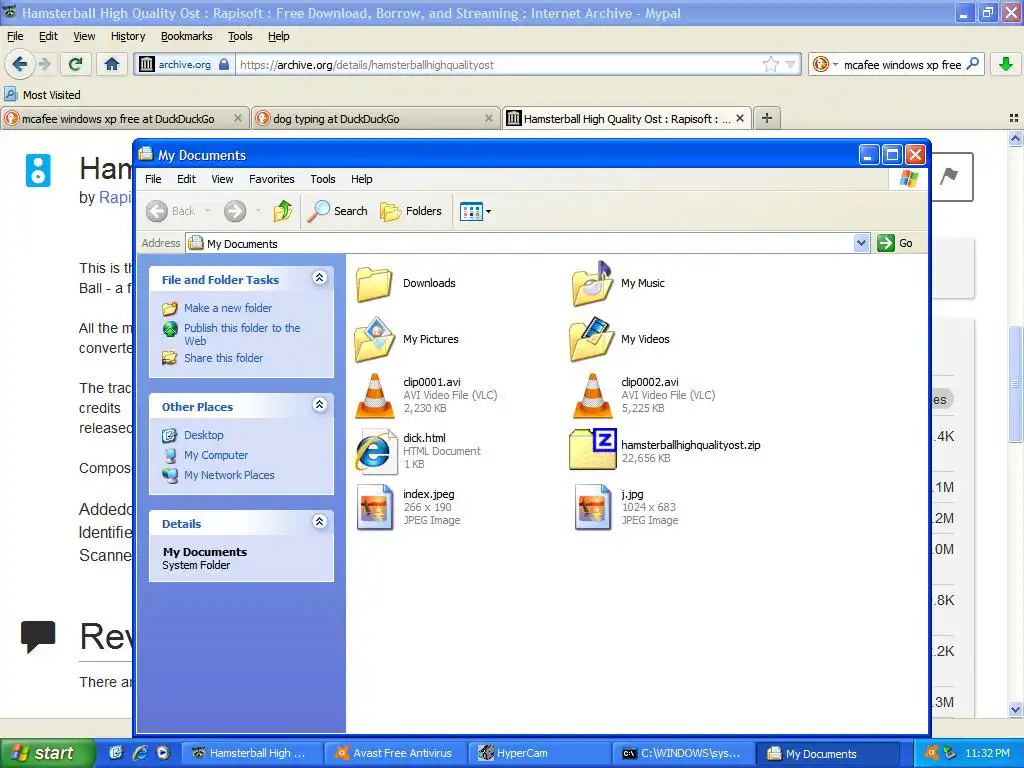Viewport: 1024px width, 768px height.
Task: Switch to HyperCam taskbar item
Action: pyautogui.click(x=539, y=753)
